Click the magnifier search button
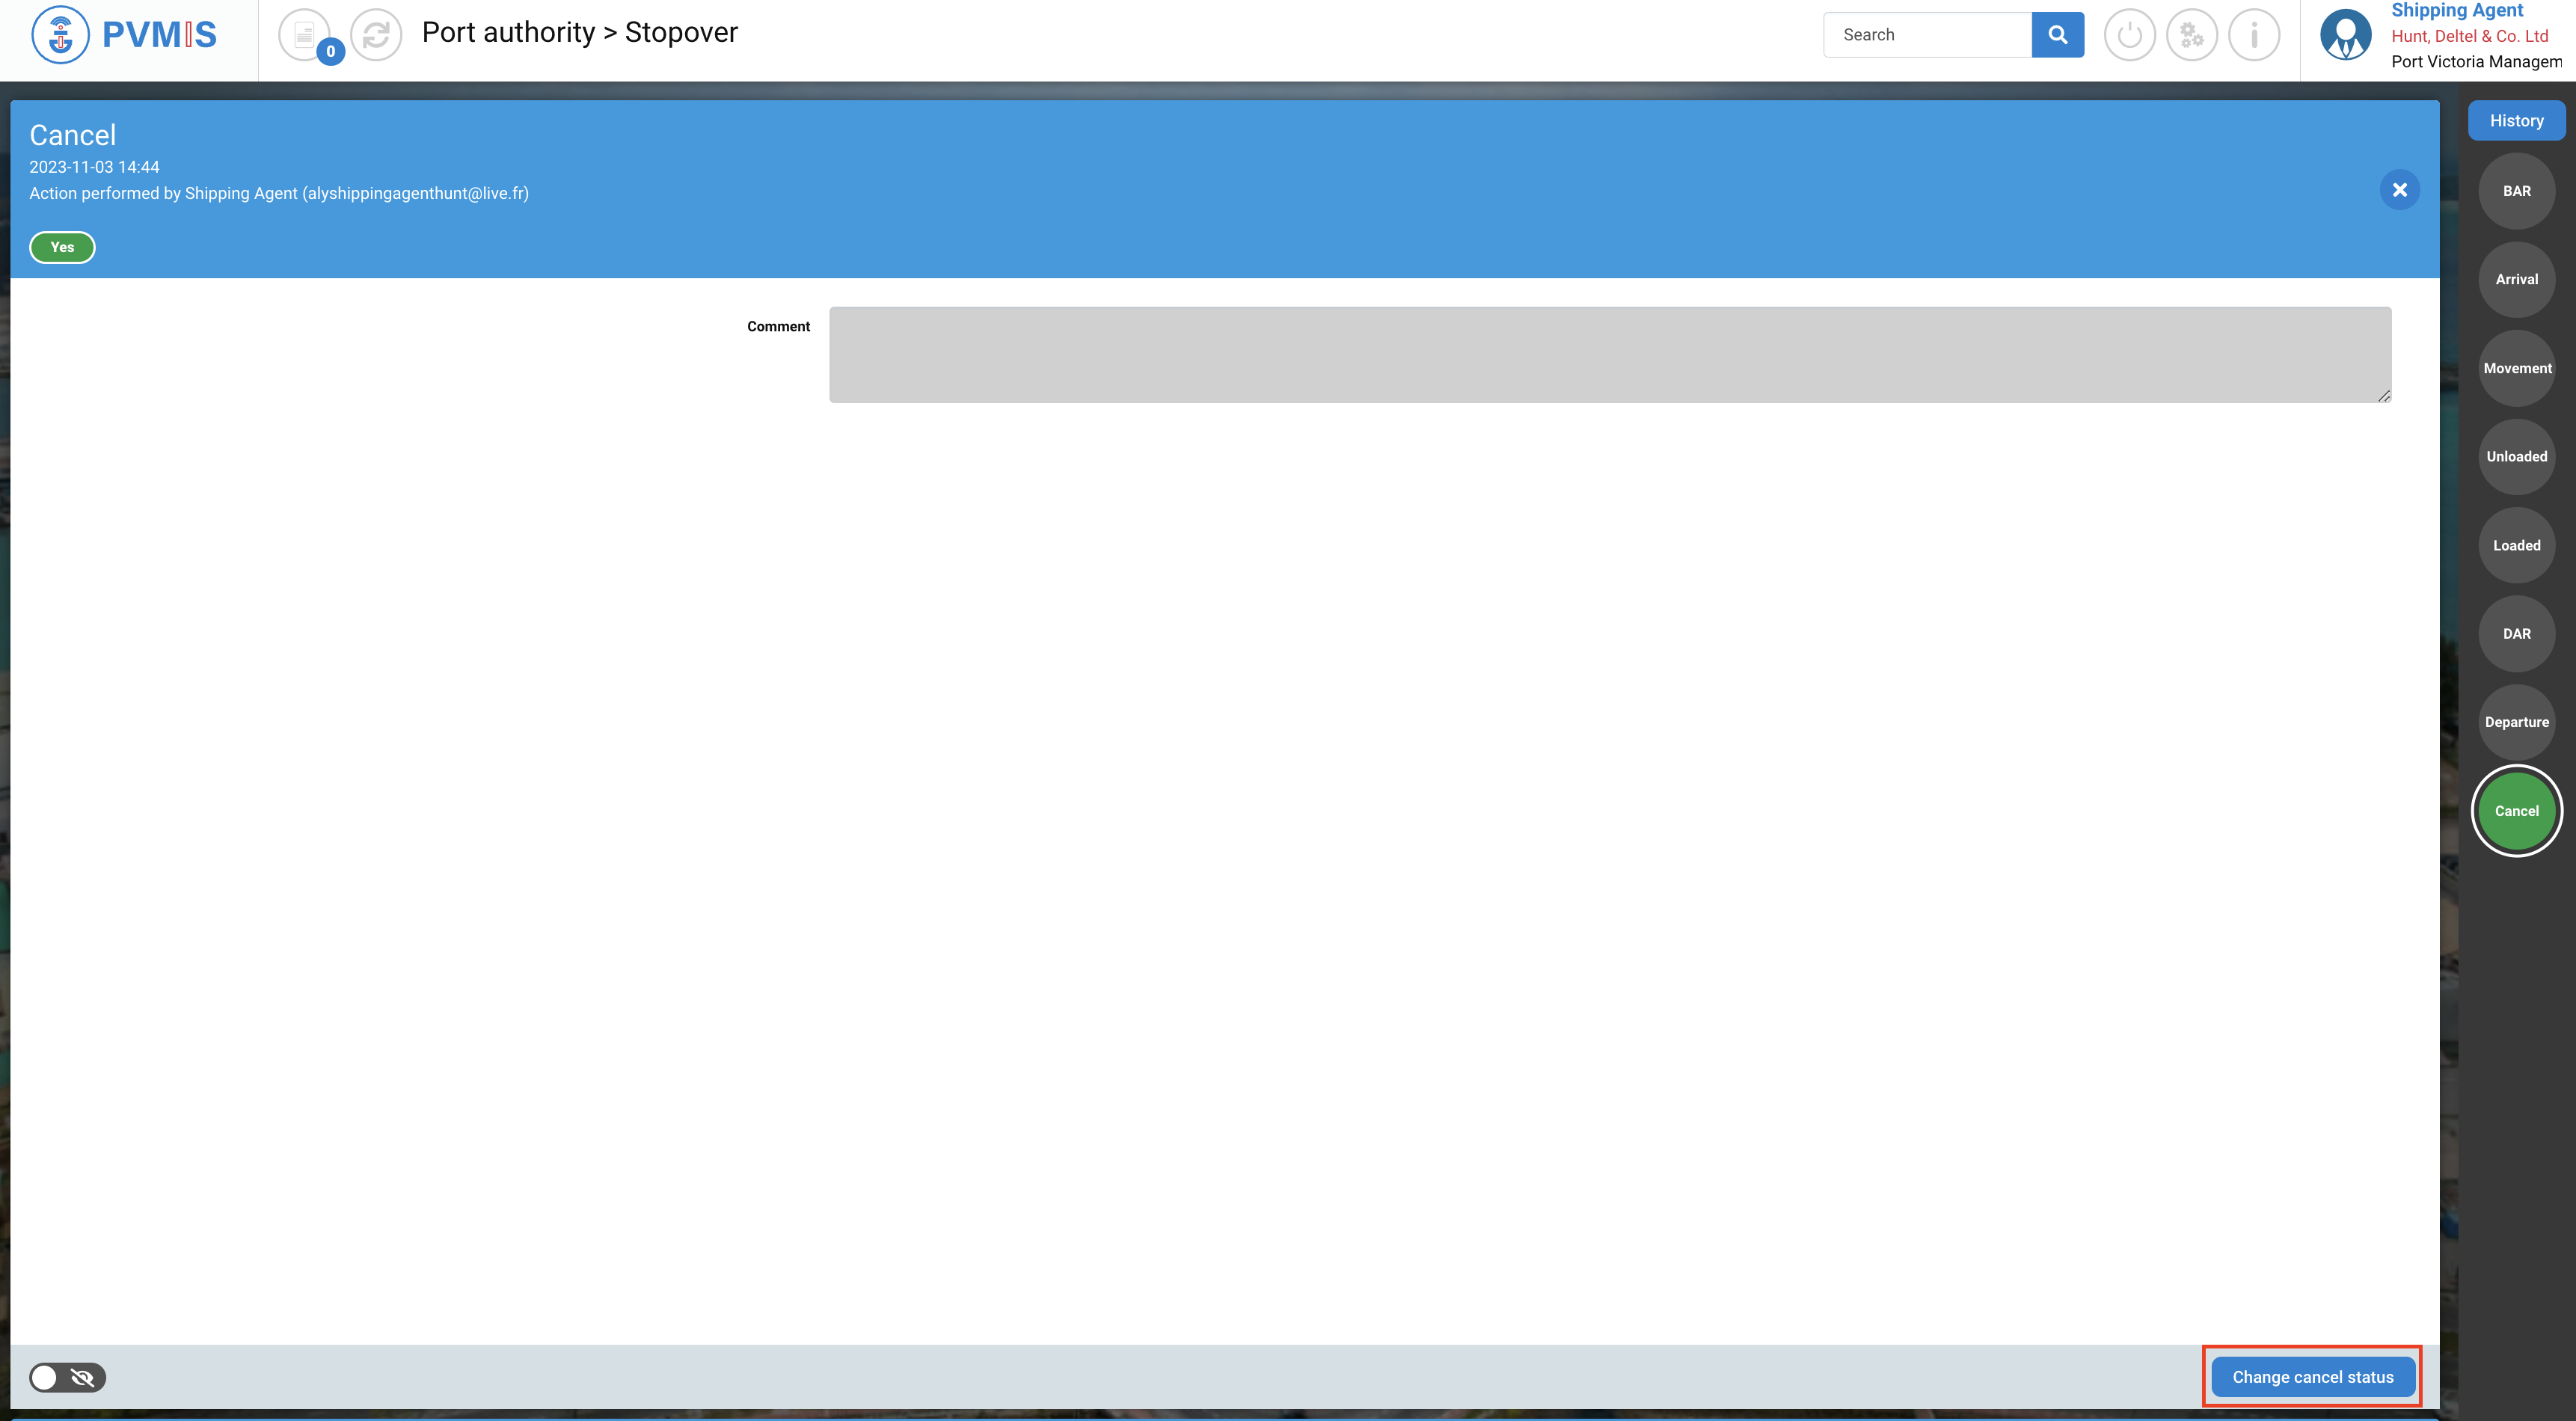Image resolution: width=2576 pixels, height=1421 pixels. pyautogui.click(x=2057, y=35)
